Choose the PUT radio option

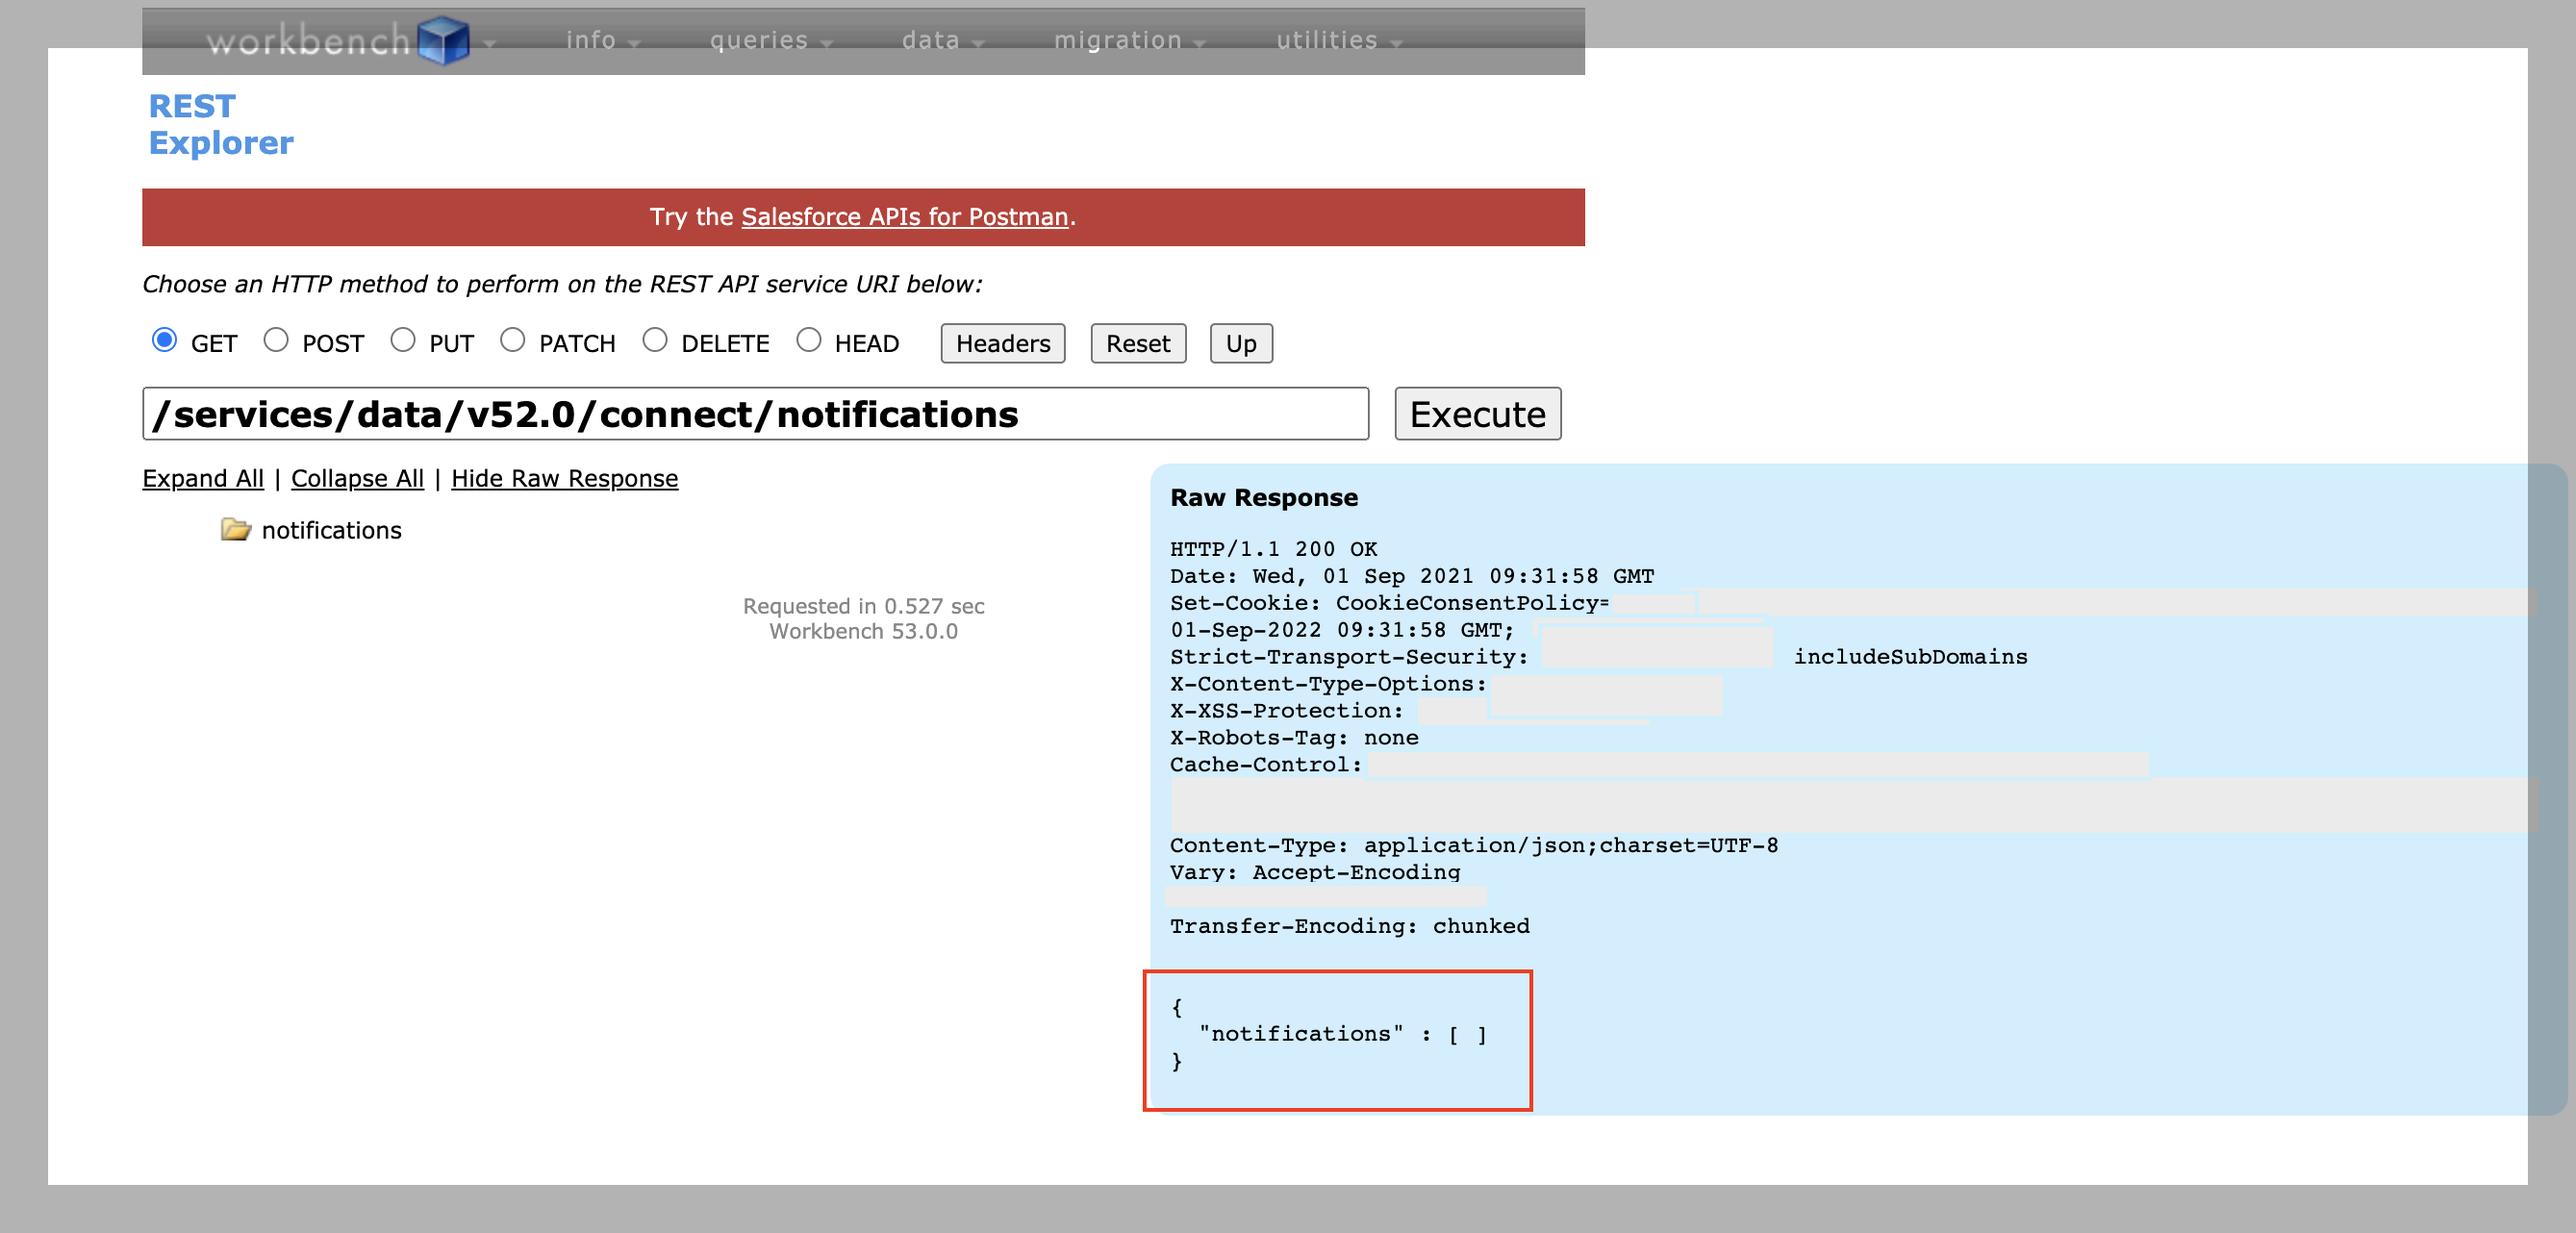point(403,340)
